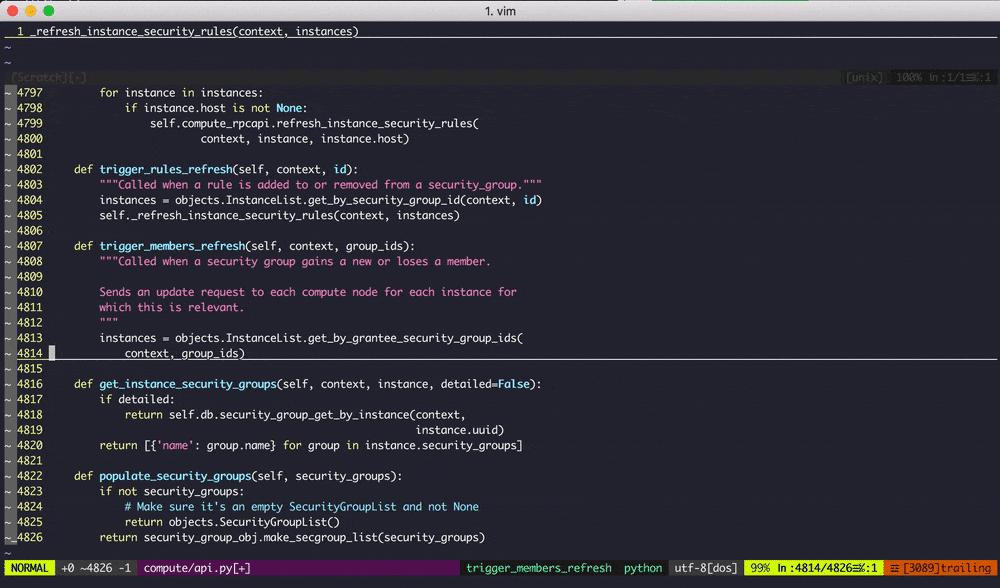Click line number 4814 in the gutter
The height and width of the screenshot is (588, 1000).
30,353
